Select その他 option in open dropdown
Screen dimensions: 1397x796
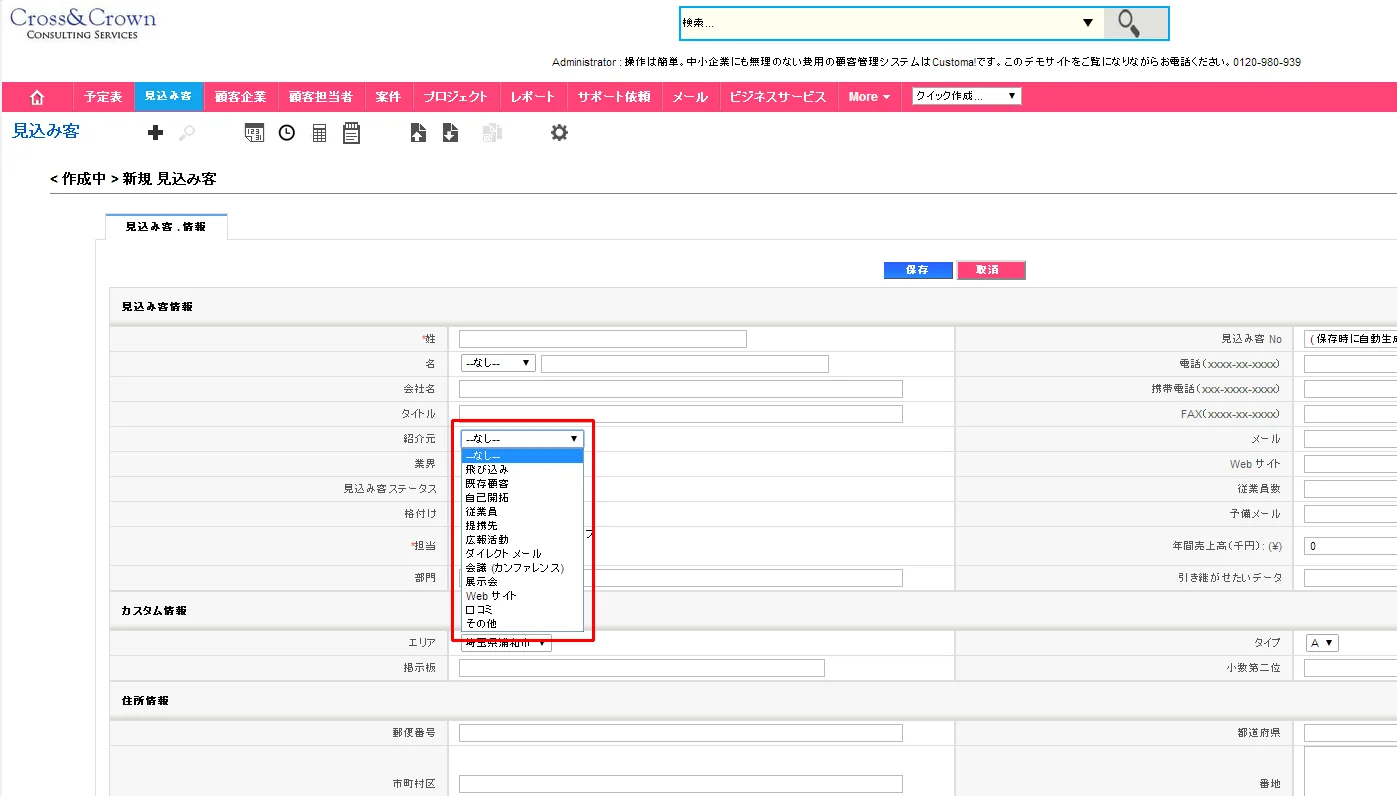[x=481, y=623]
